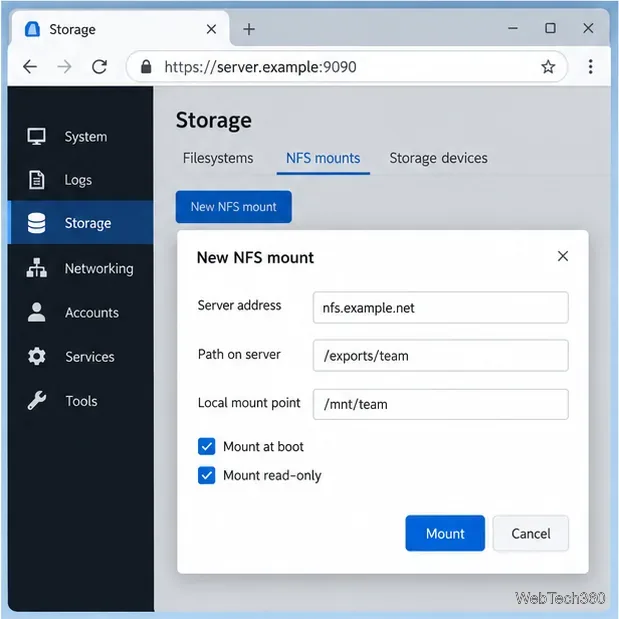Click the Tools wrench icon

(x=36, y=401)
